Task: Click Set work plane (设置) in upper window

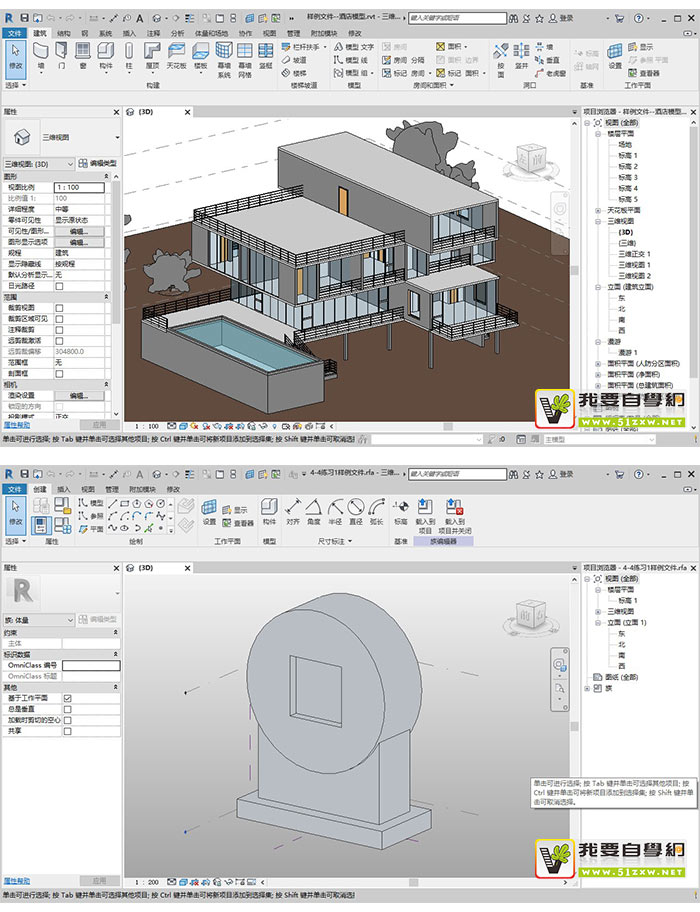Action: [x=615, y=56]
